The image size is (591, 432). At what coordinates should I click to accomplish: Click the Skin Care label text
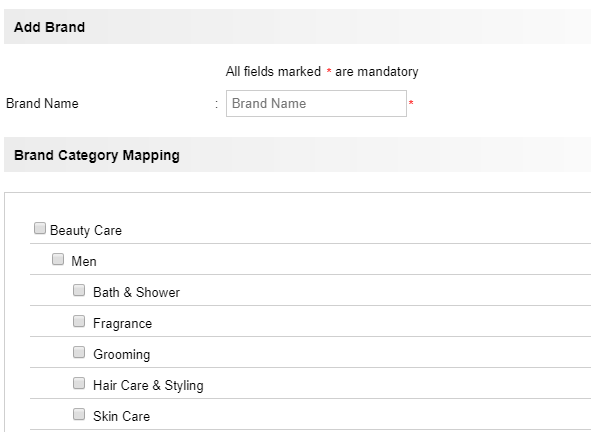click(122, 416)
